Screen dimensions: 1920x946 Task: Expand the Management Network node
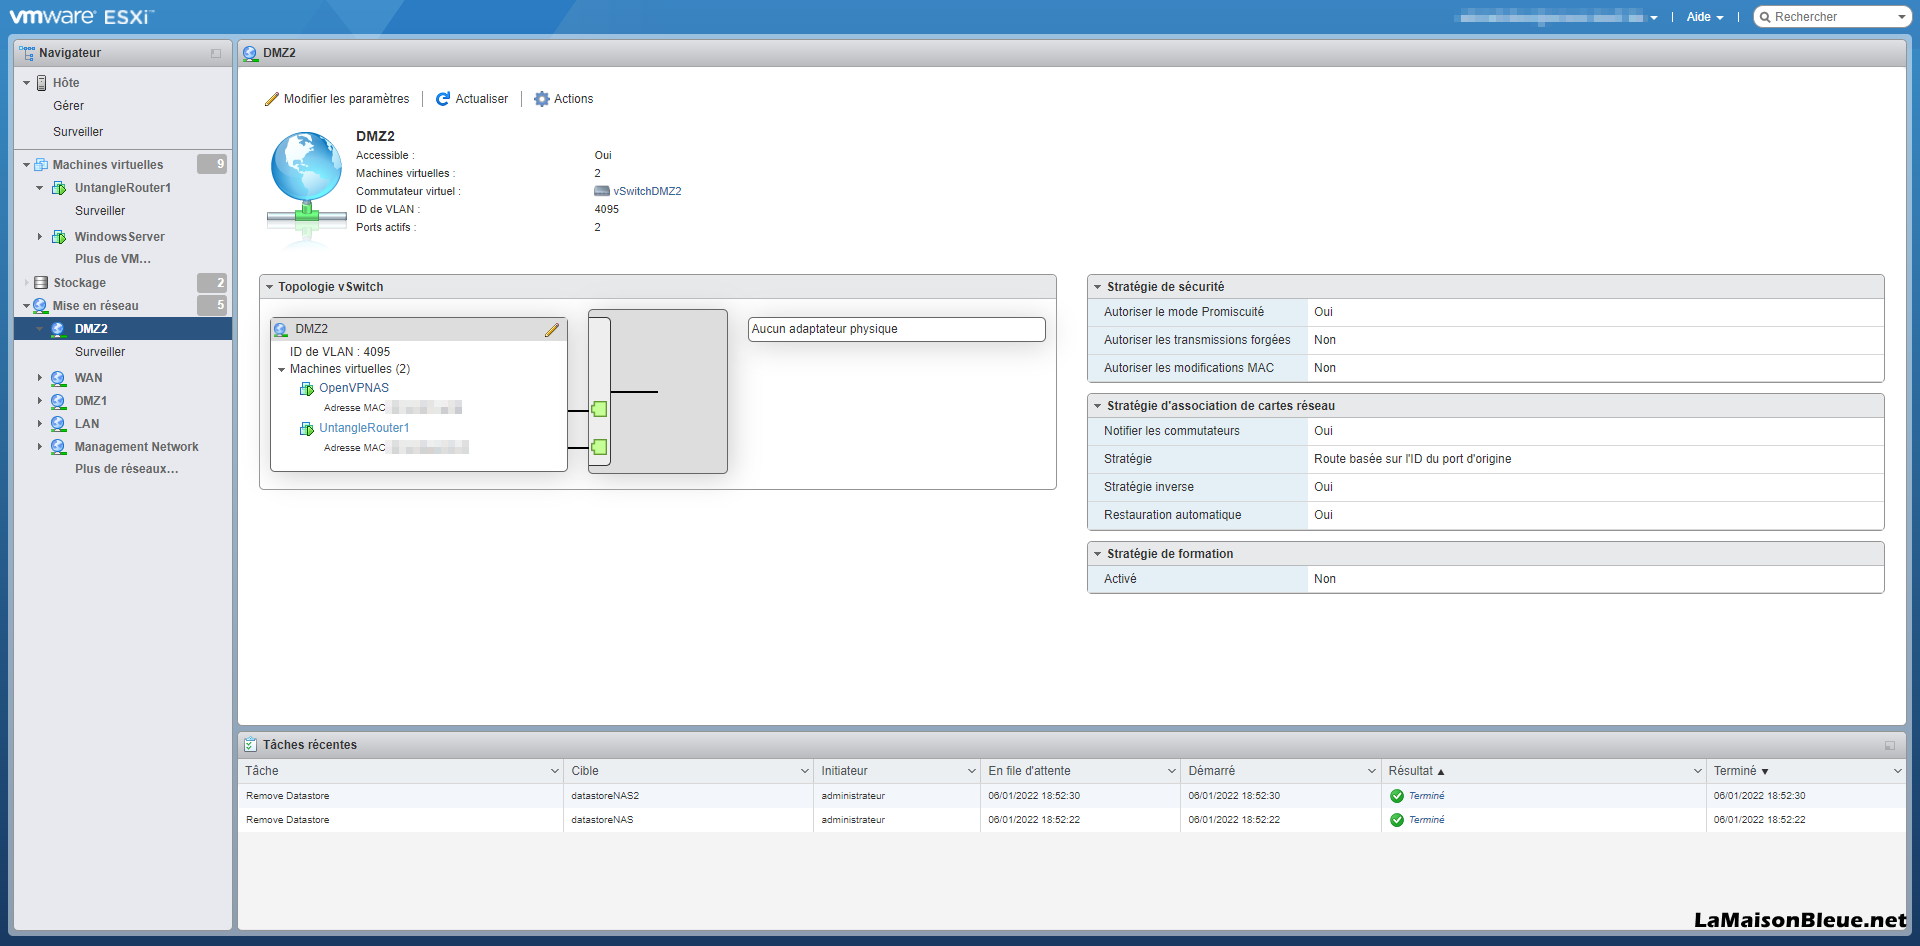(x=40, y=447)
